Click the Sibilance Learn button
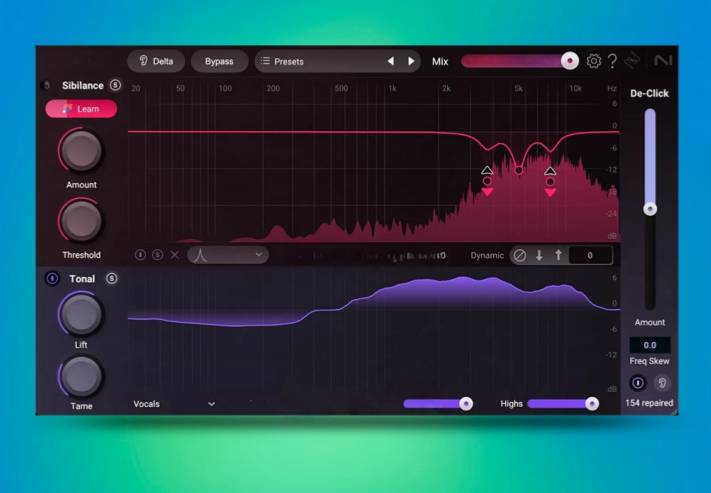Image resolution: width=711 pixels, height=493 pixels. point(81,109)
